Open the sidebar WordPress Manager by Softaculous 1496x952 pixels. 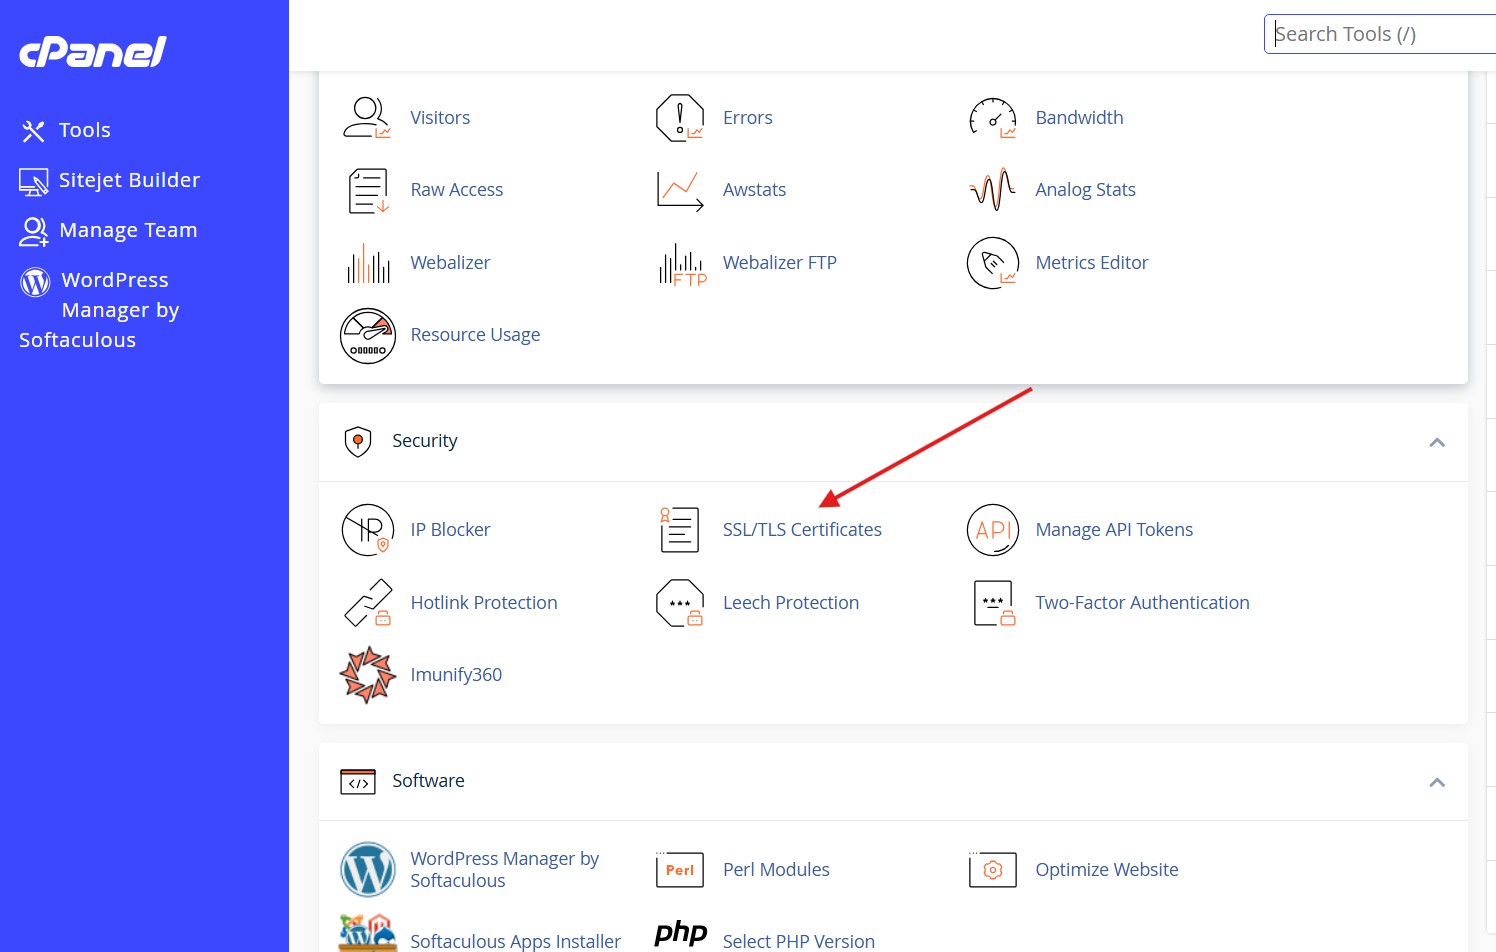(x=100, y=310)
